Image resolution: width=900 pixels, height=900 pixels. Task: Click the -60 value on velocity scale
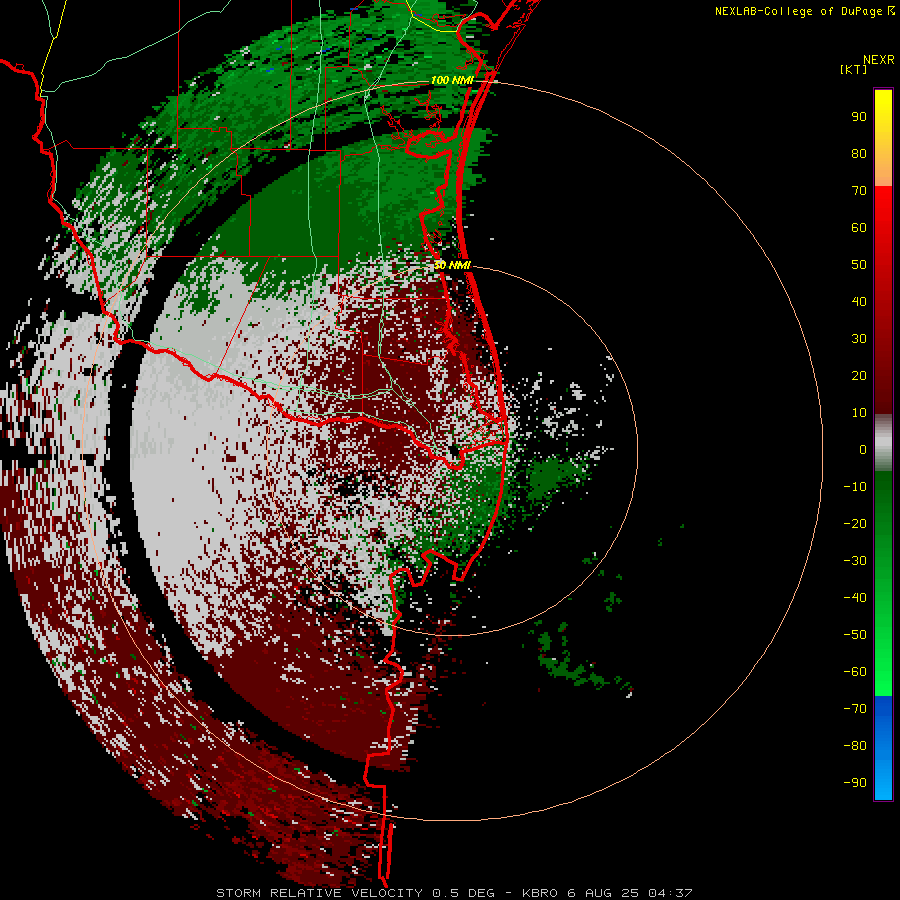(855, 672)
